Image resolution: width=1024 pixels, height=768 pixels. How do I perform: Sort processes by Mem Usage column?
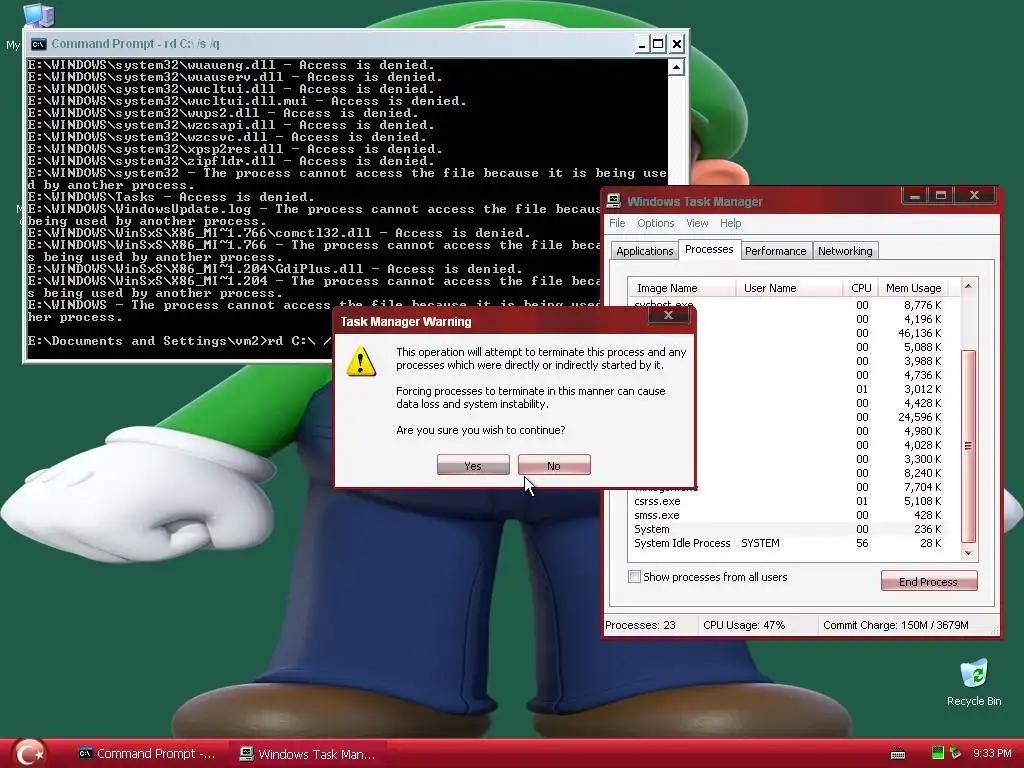click(x=913, y=288)
